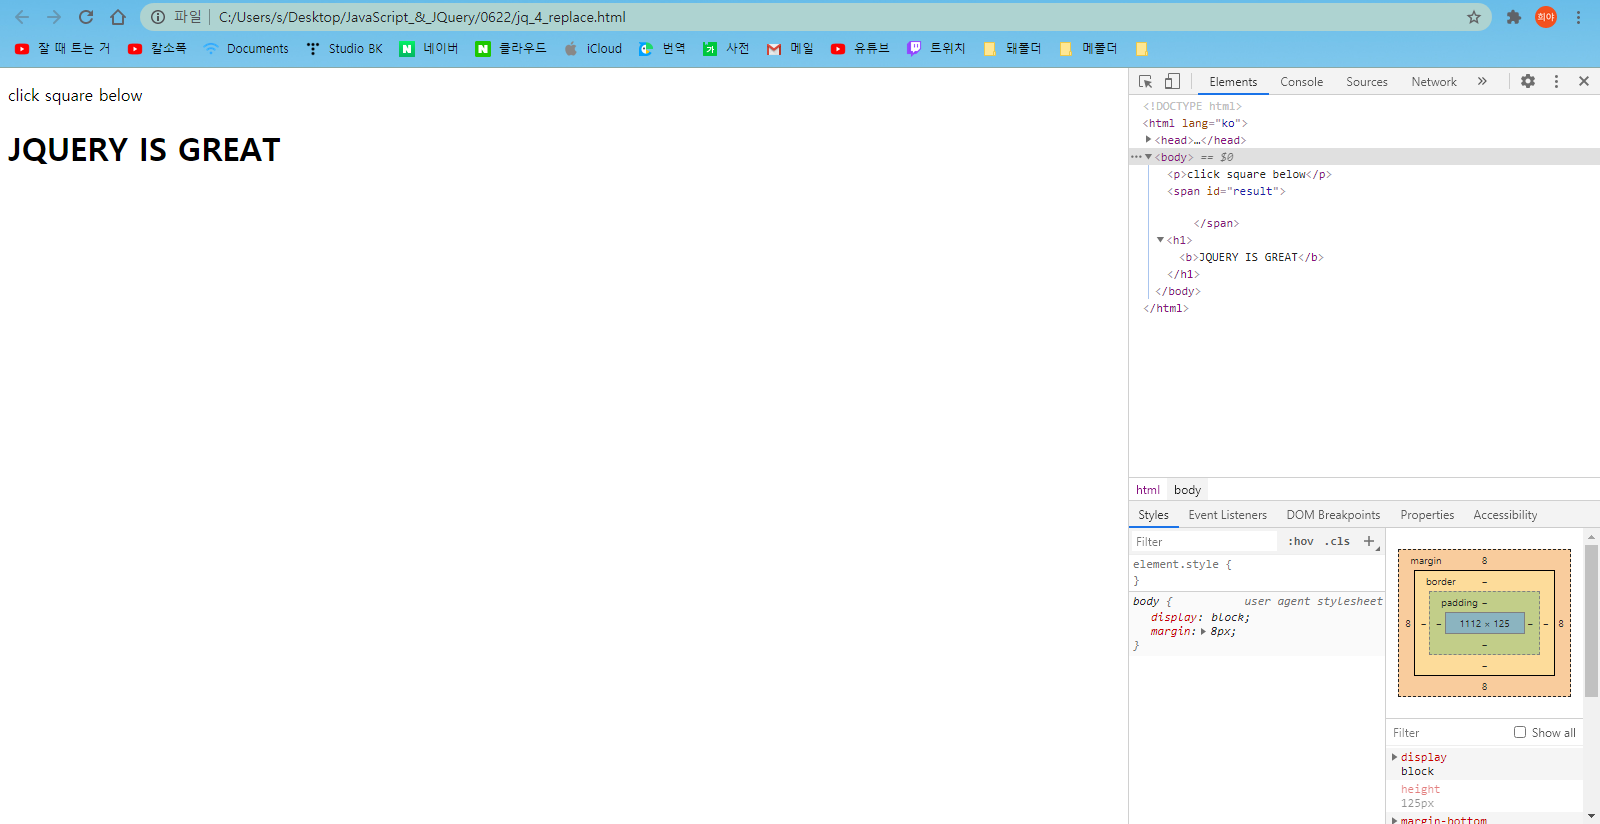
Task: Open the unnamed last bookmark folder
Action: pyautogui.click(x=1142, y=48)
